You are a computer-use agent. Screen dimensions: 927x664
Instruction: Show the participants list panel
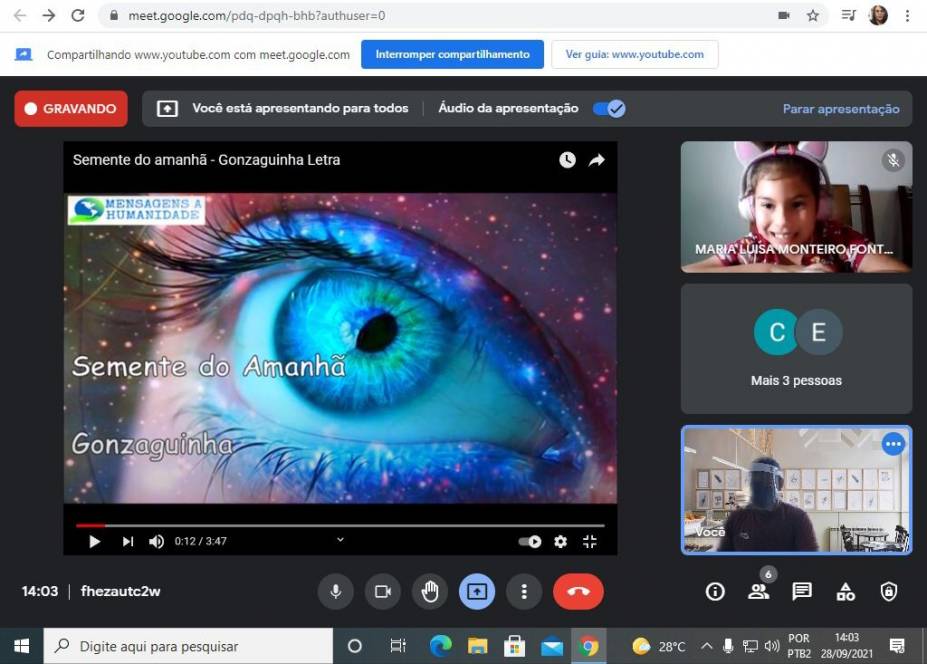coord(758,591)
